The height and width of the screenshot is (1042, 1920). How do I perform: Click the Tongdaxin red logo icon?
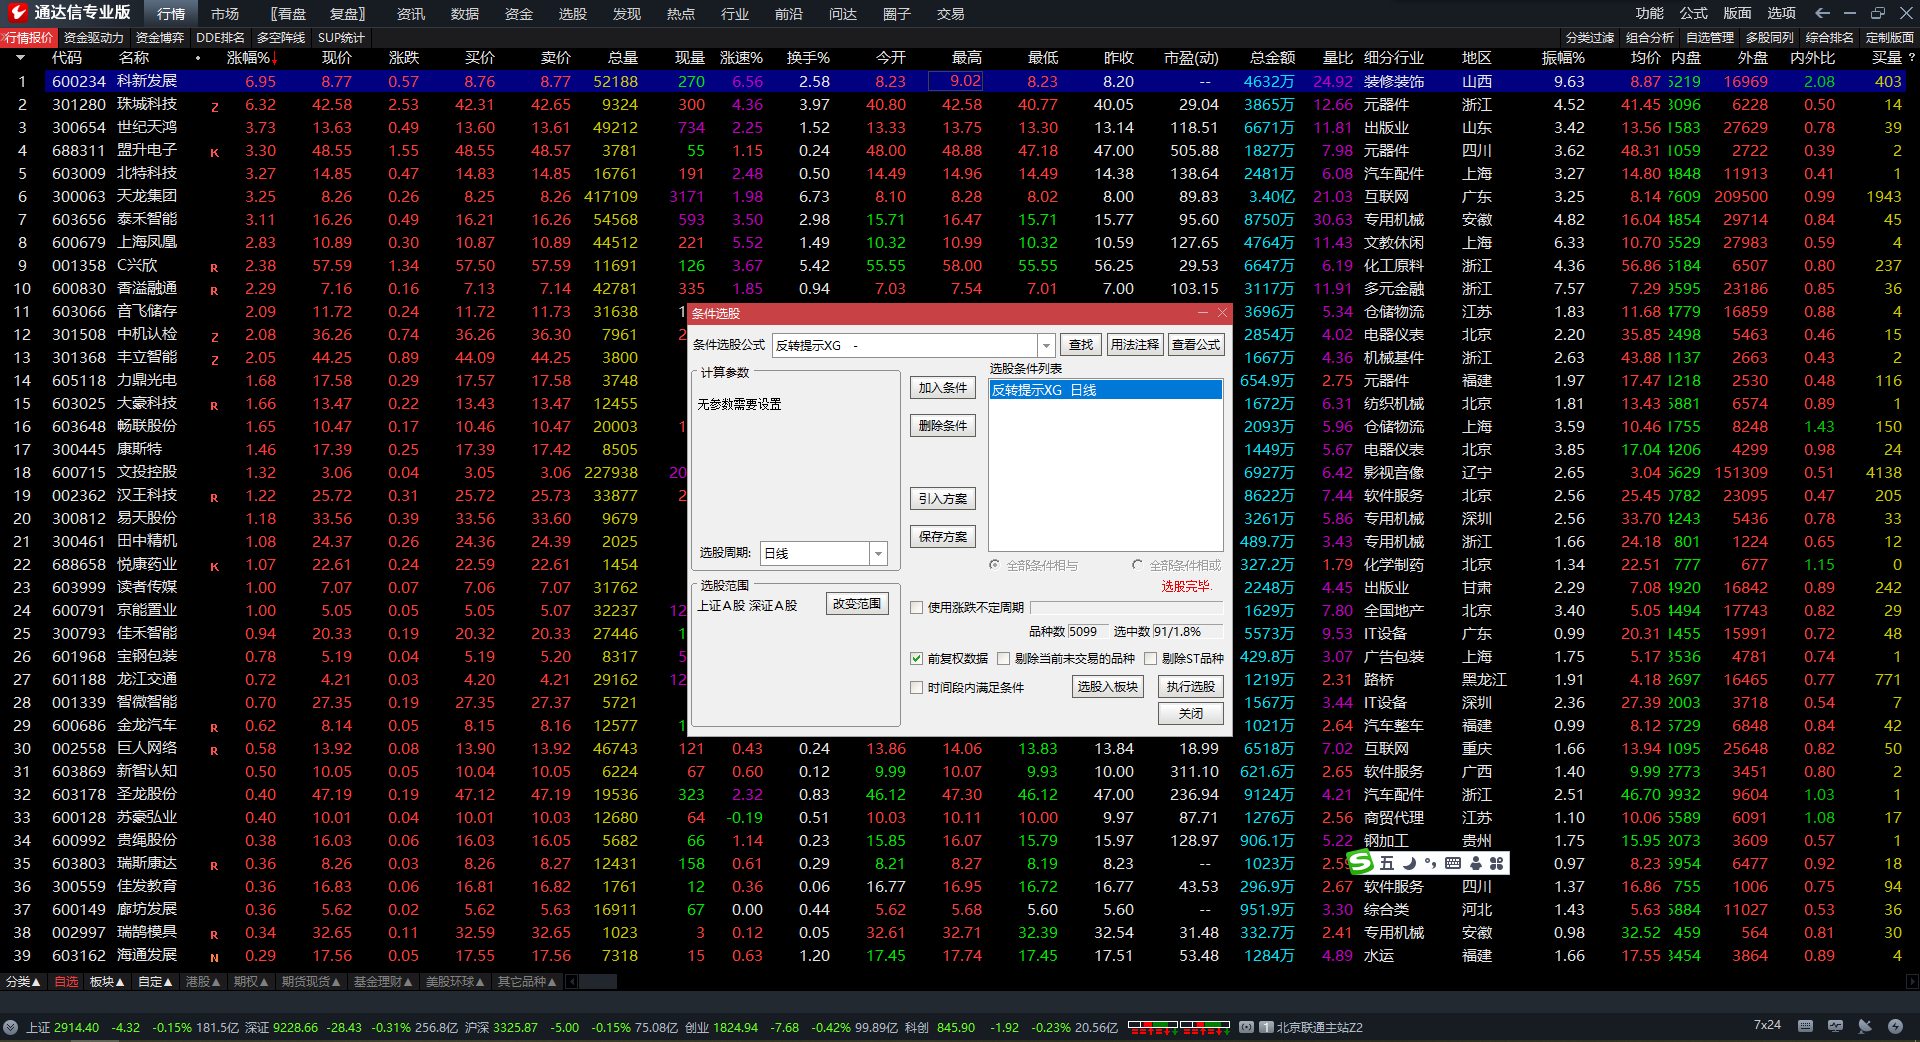tap(17, 13)
